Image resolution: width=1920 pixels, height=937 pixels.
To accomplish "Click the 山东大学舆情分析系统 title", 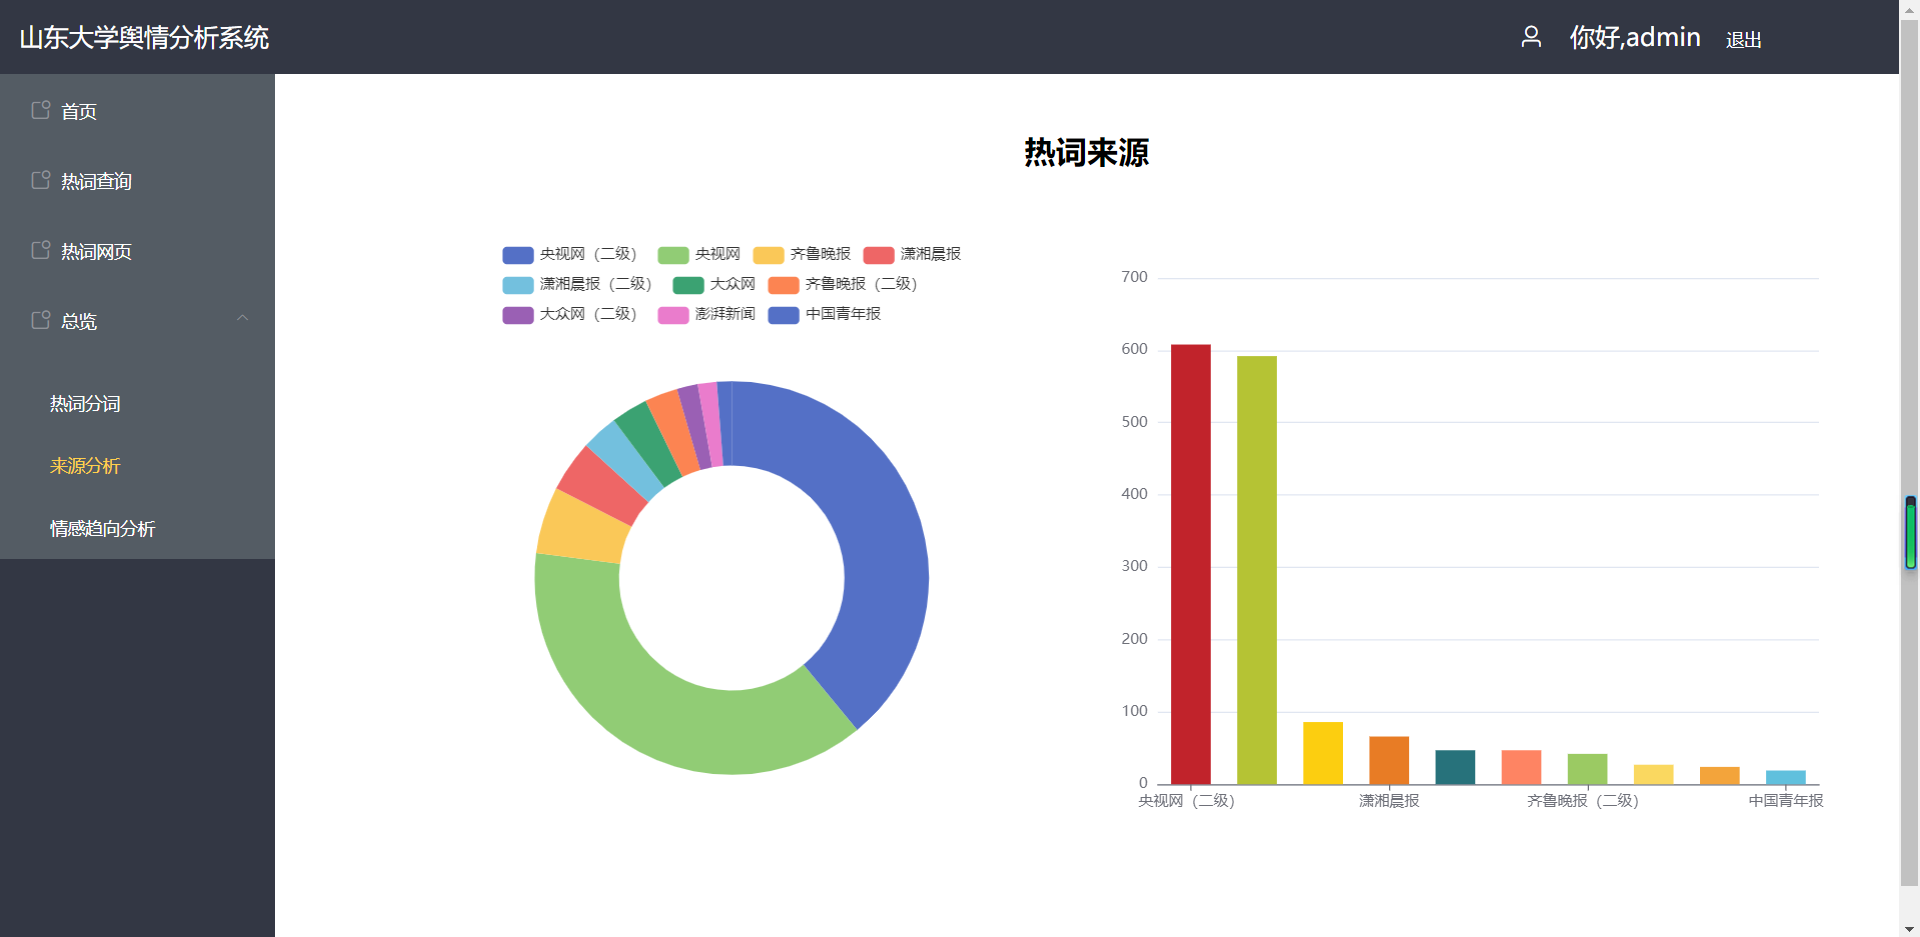I will 144,38.
